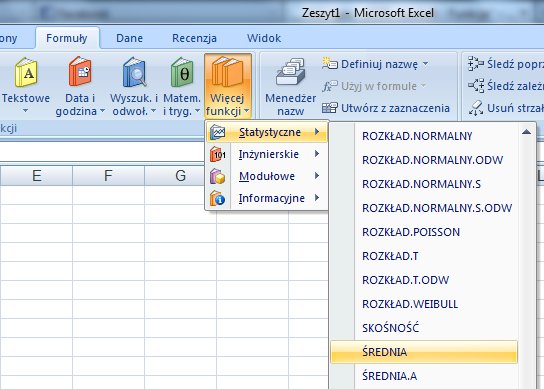Click the Definiuj nazwę icon
544x389 pixels.
point(330,64)
